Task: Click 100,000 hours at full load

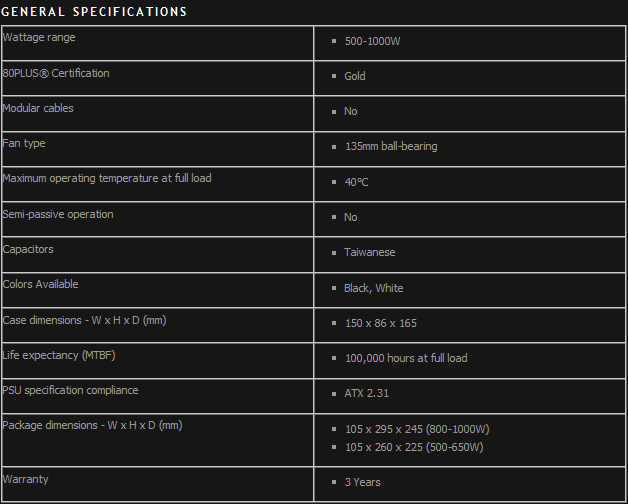Action: [406, 358]
